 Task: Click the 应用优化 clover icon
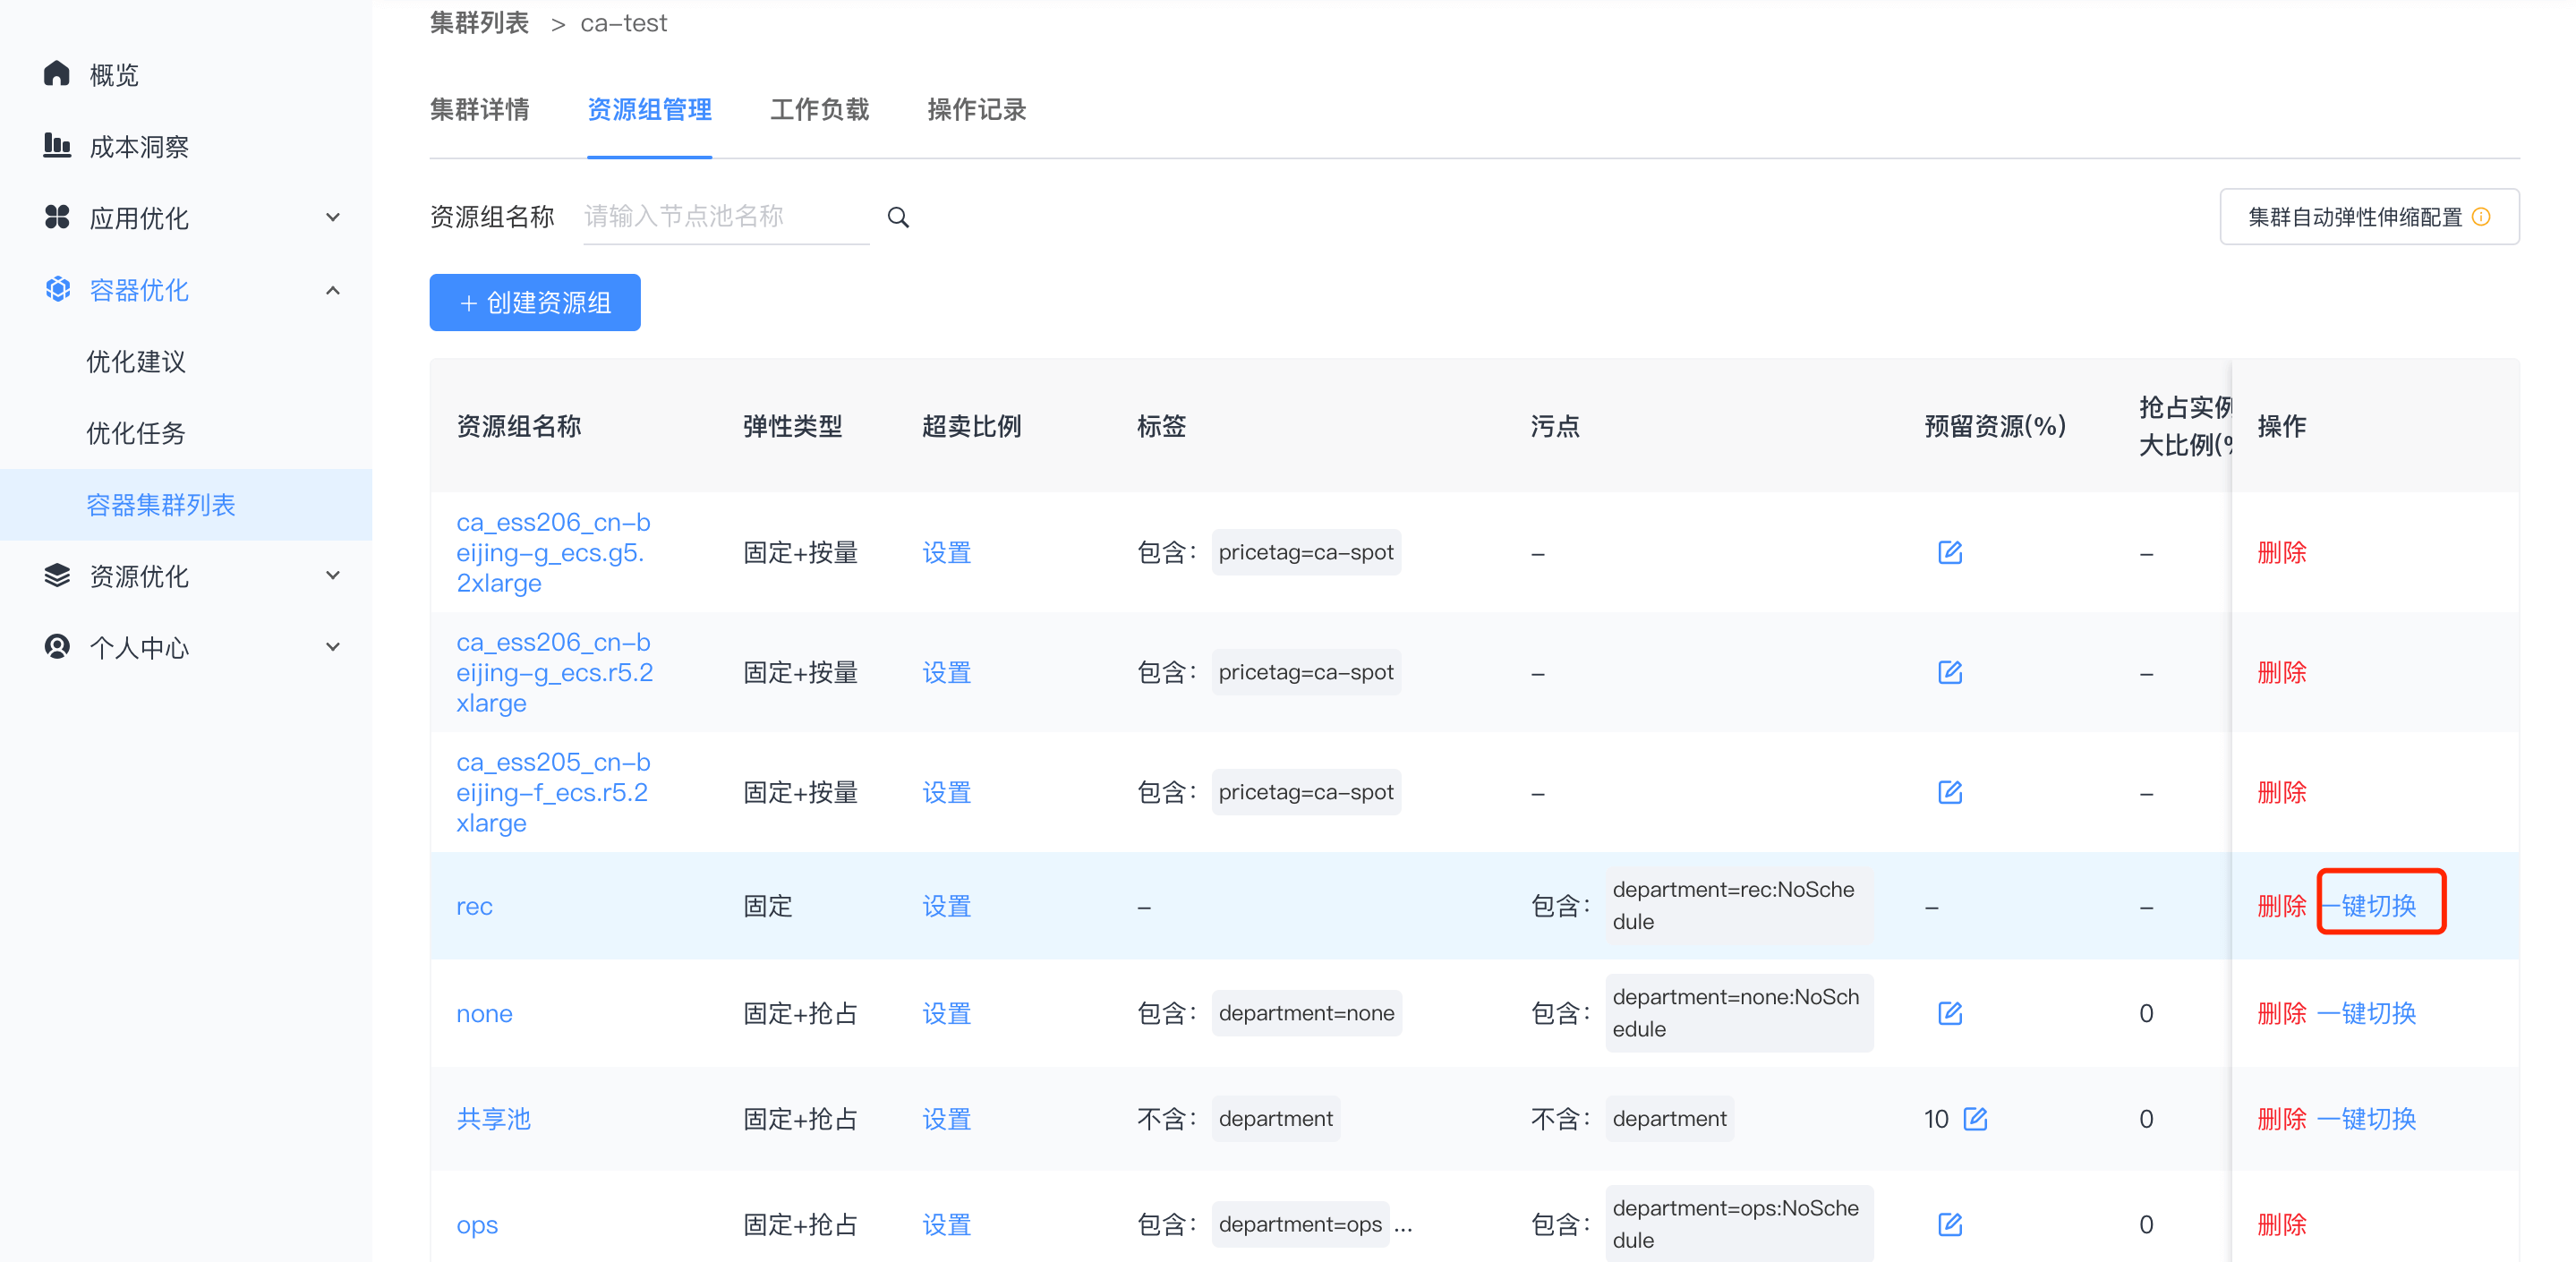(57, 217)
